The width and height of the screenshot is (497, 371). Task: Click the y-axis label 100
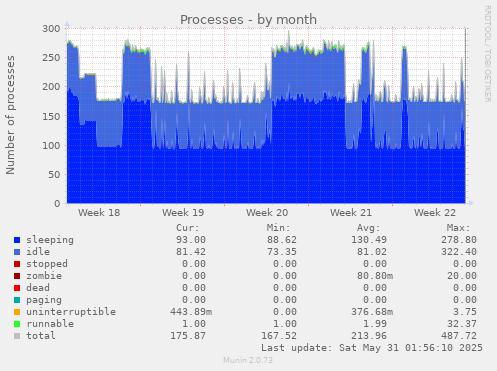click(51, 145)
